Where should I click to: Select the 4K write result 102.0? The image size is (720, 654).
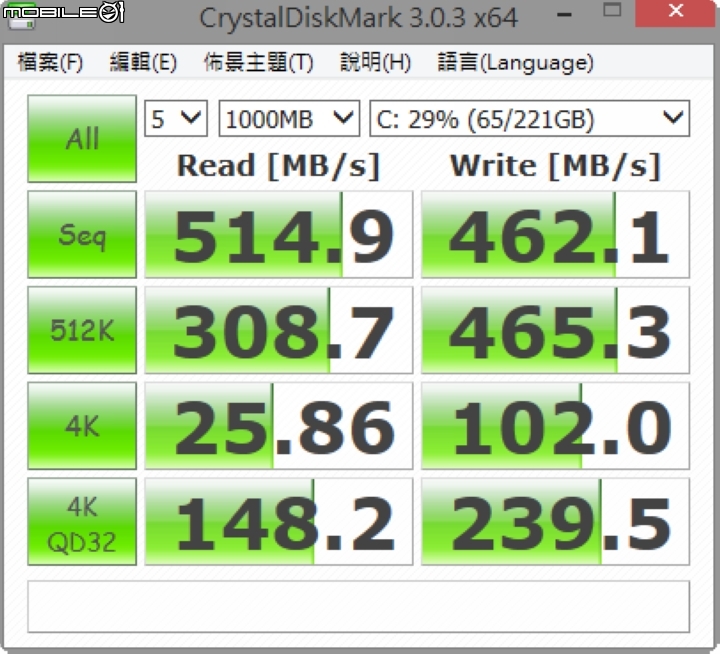[555, 426]
